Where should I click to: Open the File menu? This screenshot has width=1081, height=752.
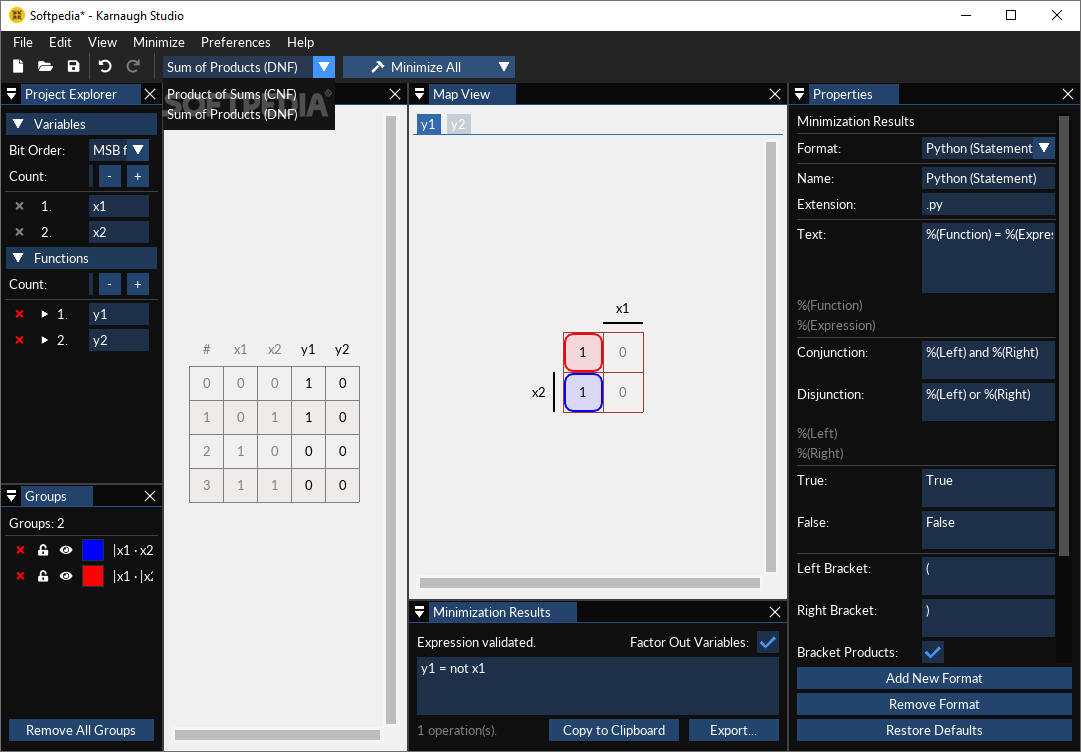coord(23,42)
